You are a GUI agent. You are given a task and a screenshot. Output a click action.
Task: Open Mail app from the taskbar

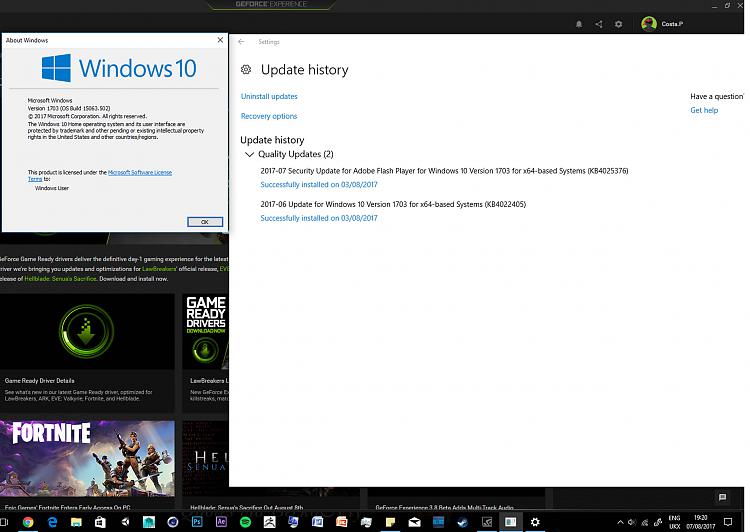pos(414,522)
